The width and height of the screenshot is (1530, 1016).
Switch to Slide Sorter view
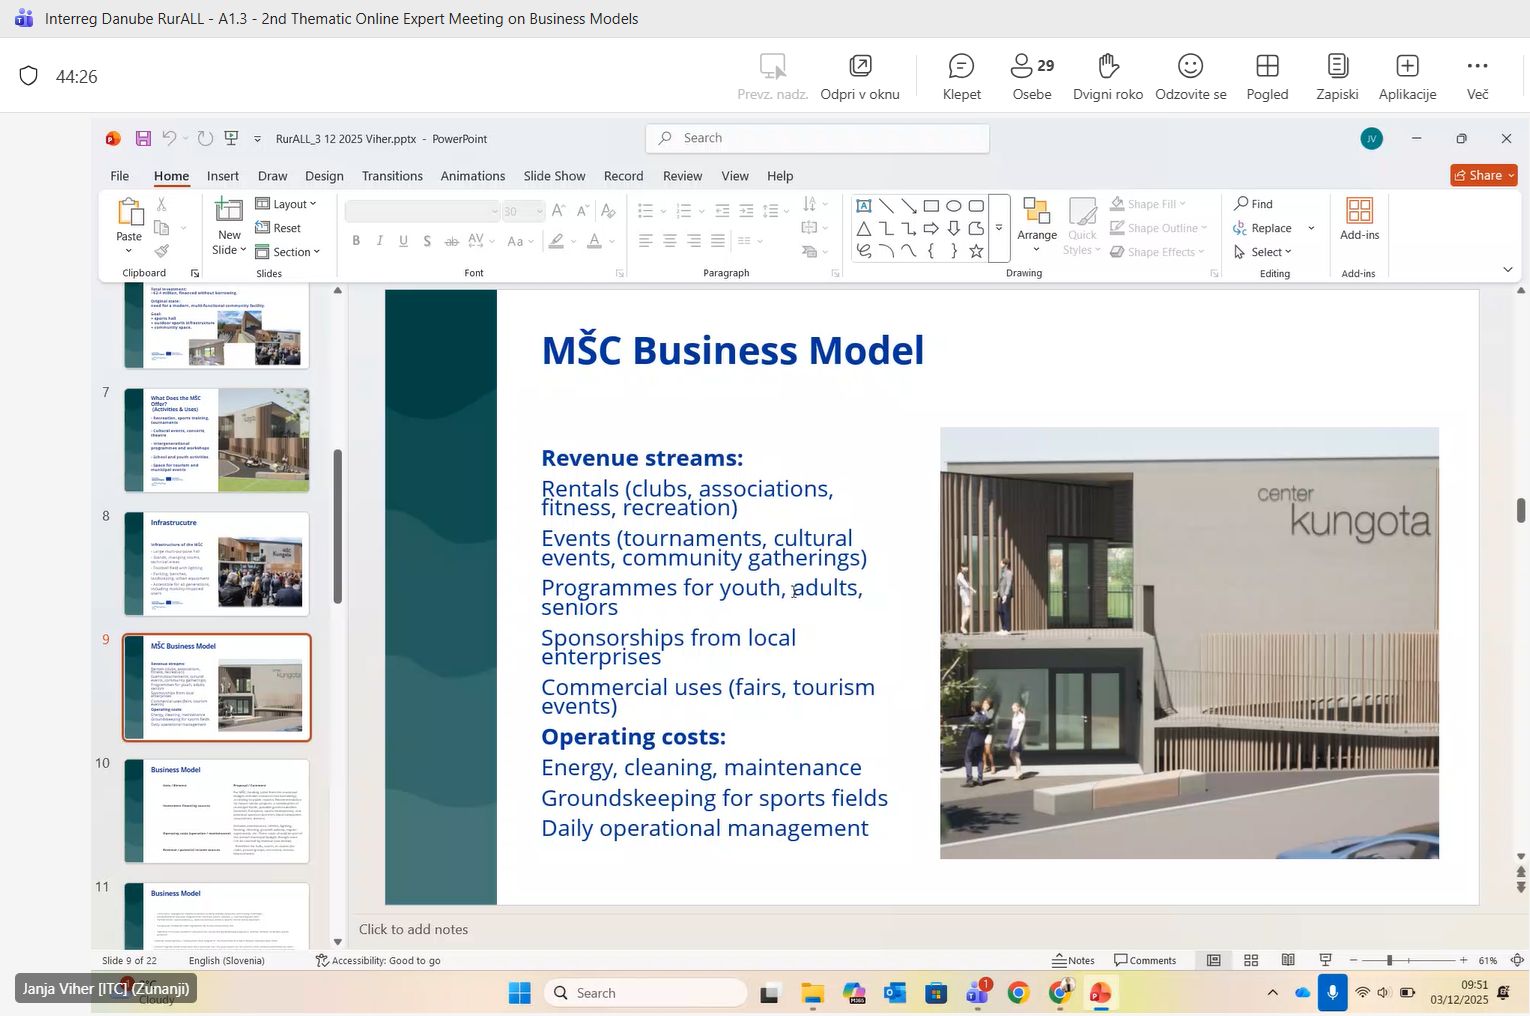tap(1251, 960)
